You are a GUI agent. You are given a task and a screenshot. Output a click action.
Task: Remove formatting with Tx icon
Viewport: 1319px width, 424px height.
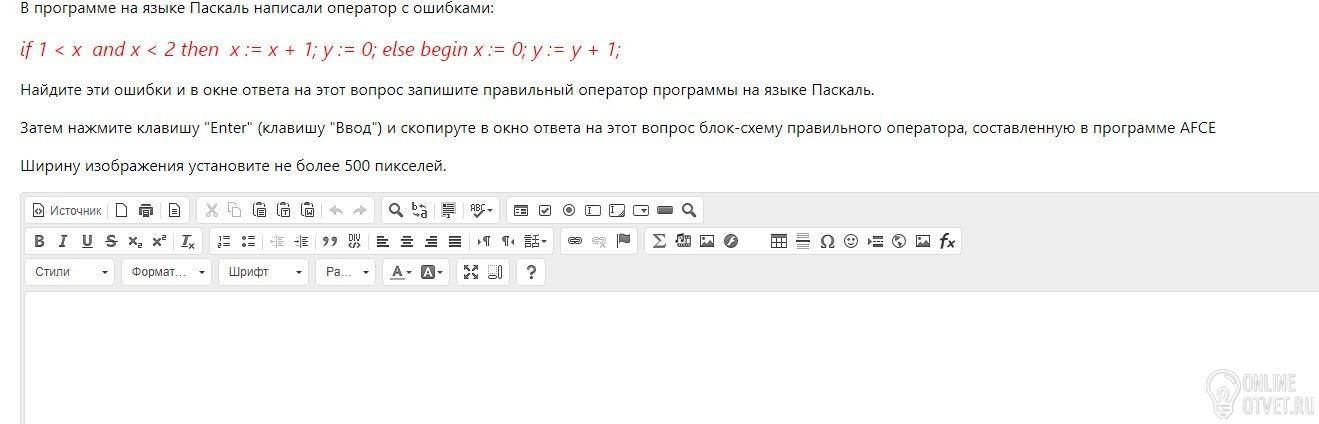click(188, 241)
